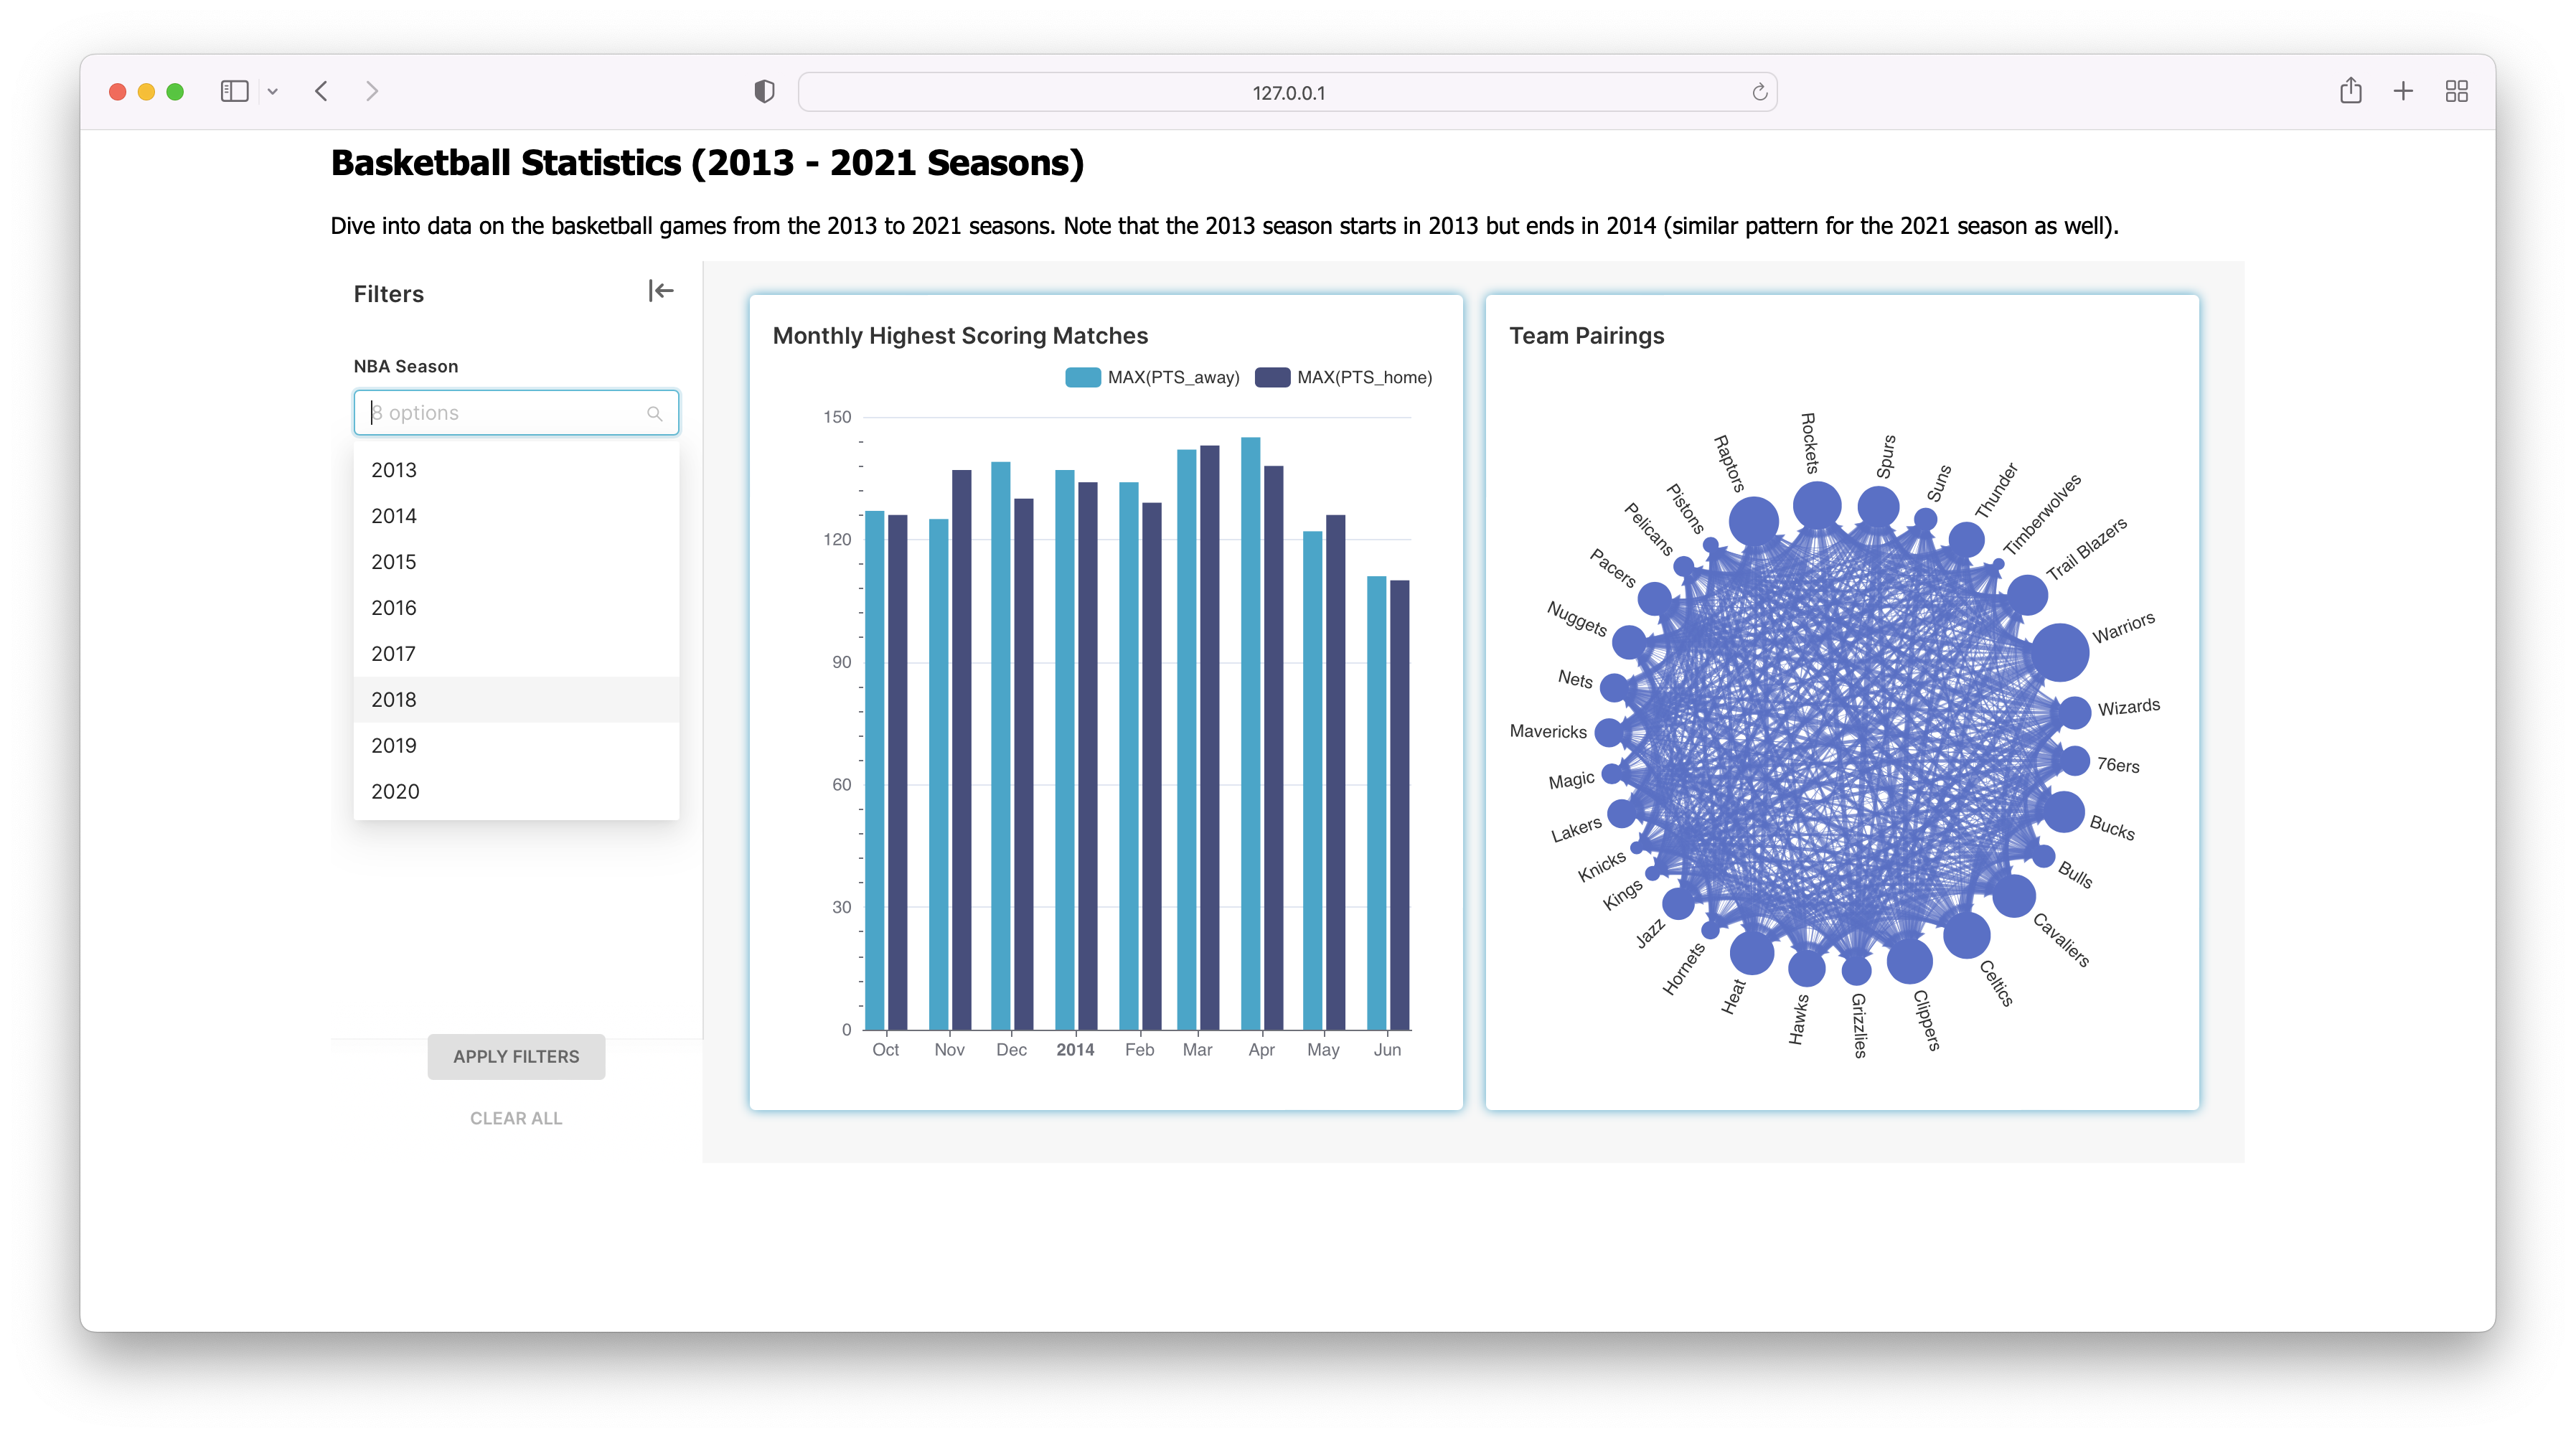
Task: Click the search magnifier in season box
Action: pyautogui.click(x=655, y=413)
